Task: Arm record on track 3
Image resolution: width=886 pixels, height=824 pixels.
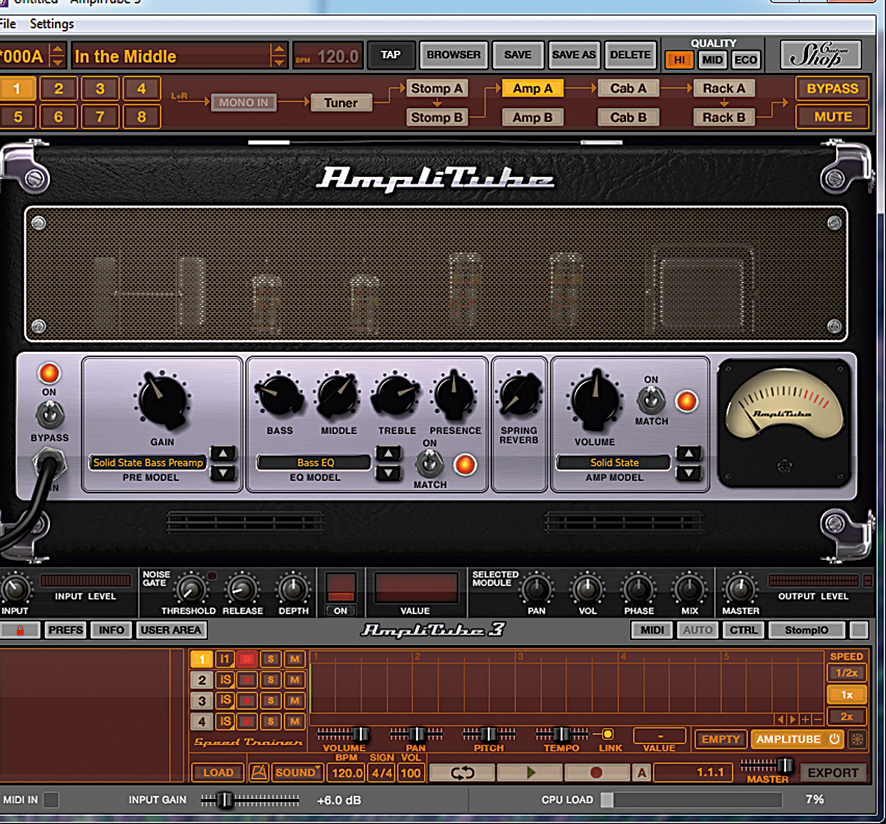Action: [x=247, y=701]
